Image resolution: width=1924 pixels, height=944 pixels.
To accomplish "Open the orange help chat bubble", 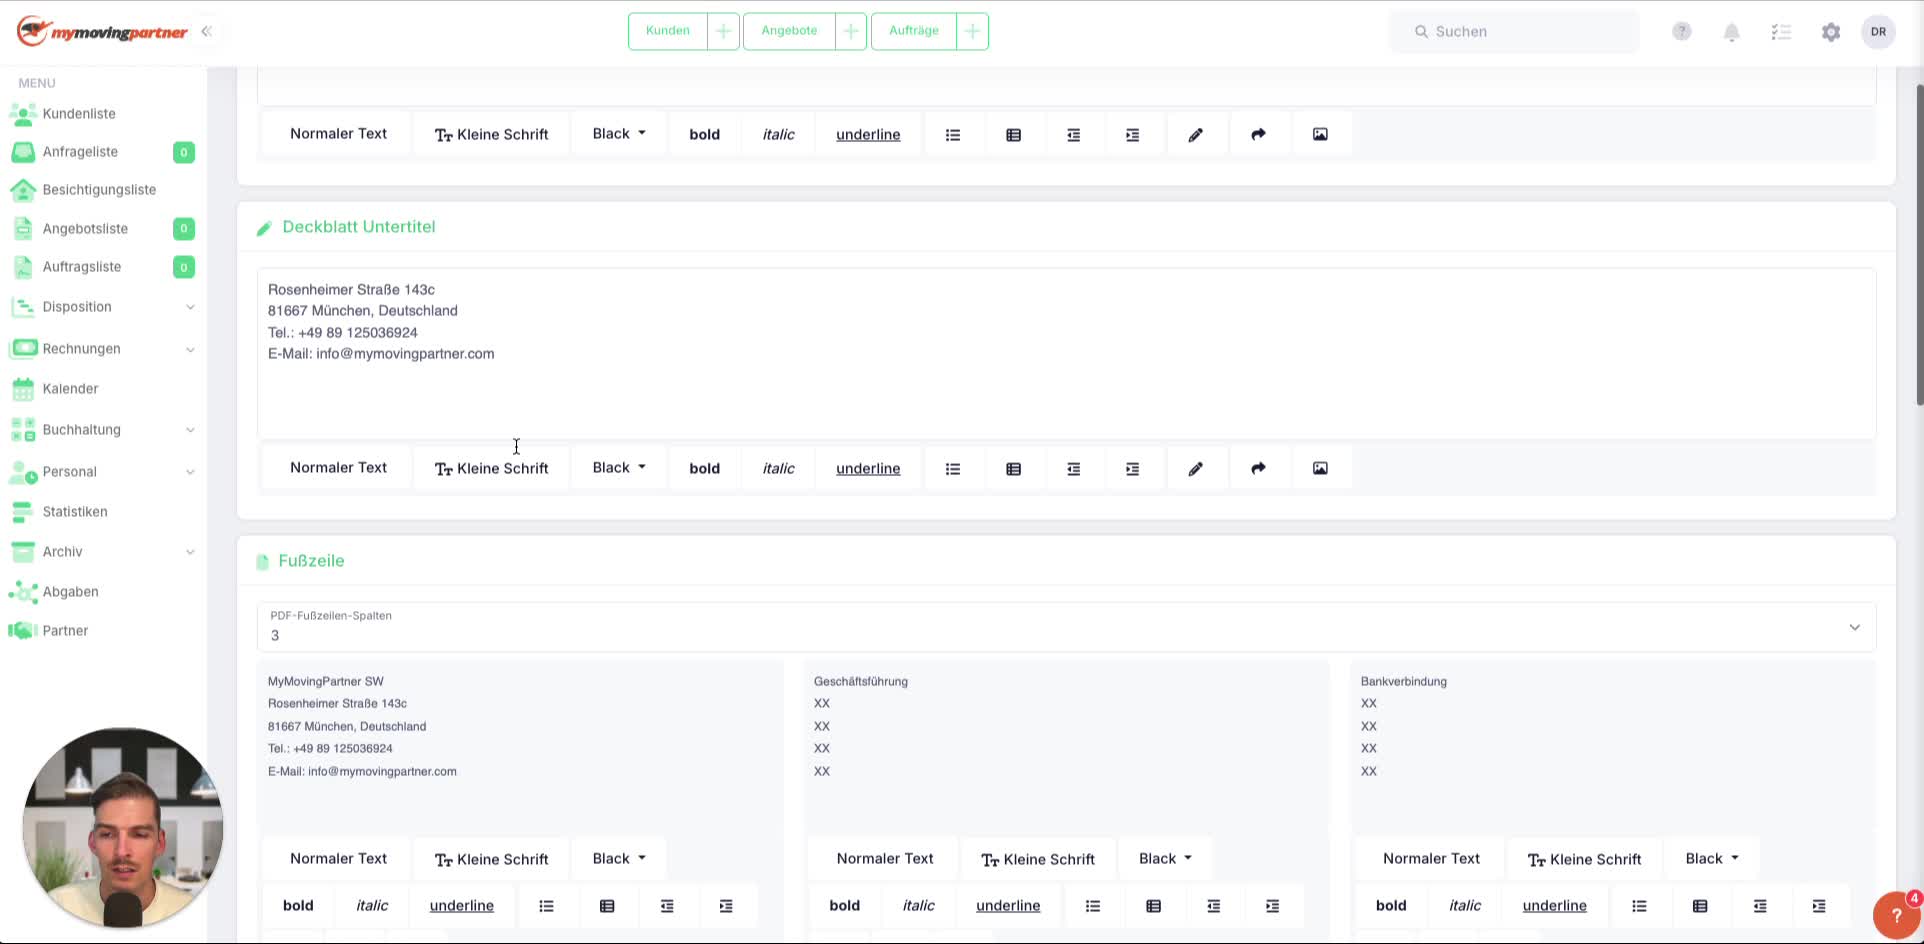I will (x=1896, y=914).
